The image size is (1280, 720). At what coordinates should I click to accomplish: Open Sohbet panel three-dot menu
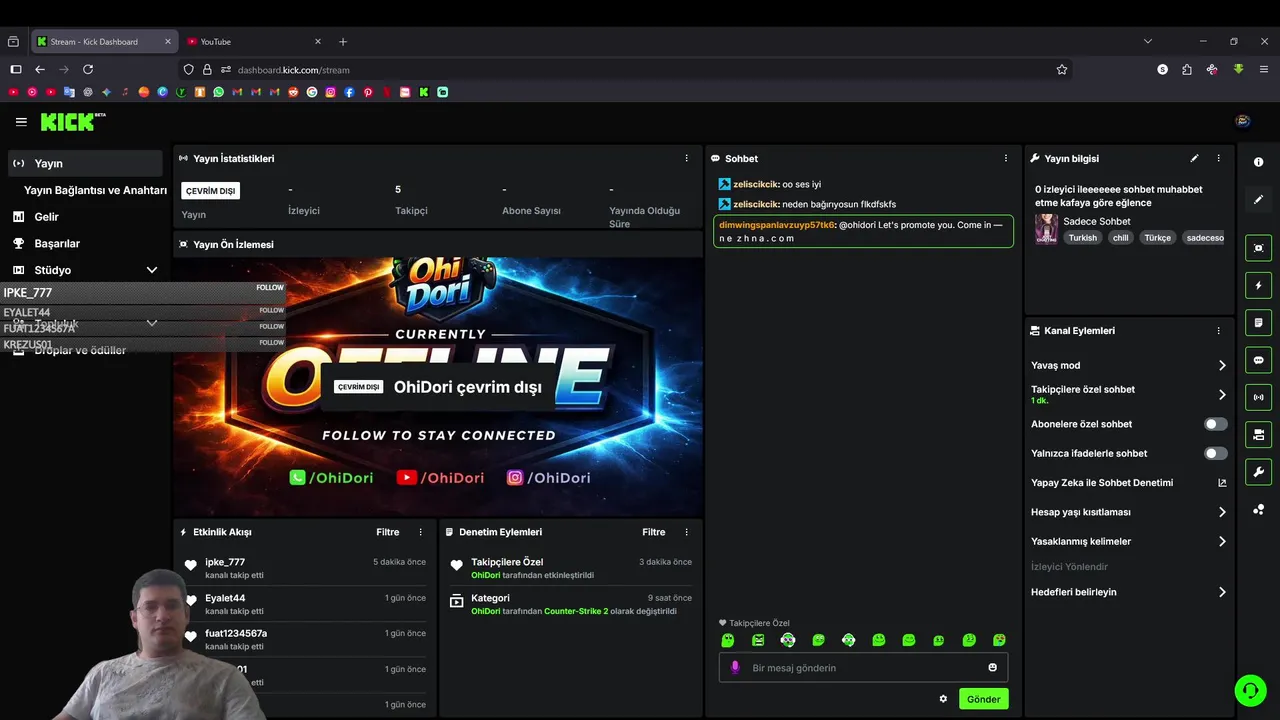coord(1006,158)
